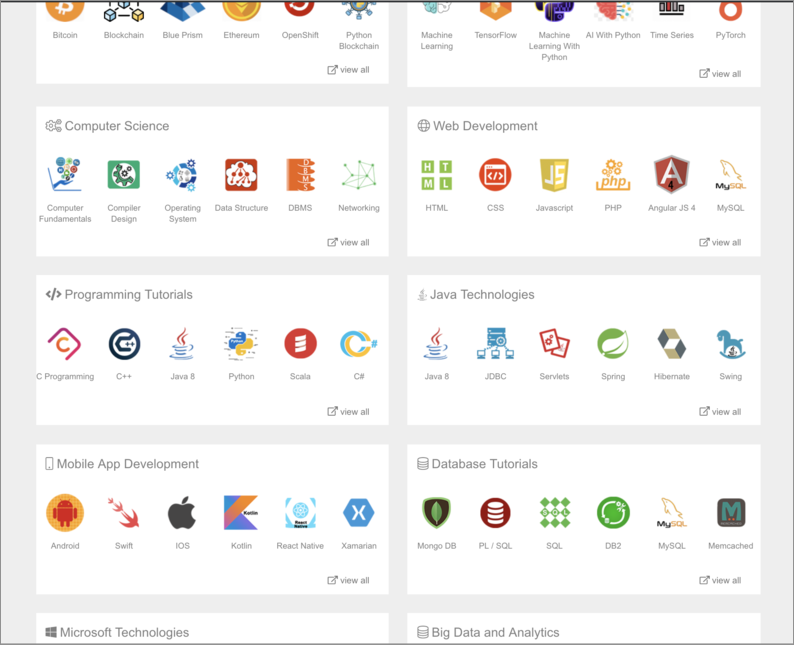Screen dimensions: 794x645
Task: Click view all under Computer Science
Action: 349,242
